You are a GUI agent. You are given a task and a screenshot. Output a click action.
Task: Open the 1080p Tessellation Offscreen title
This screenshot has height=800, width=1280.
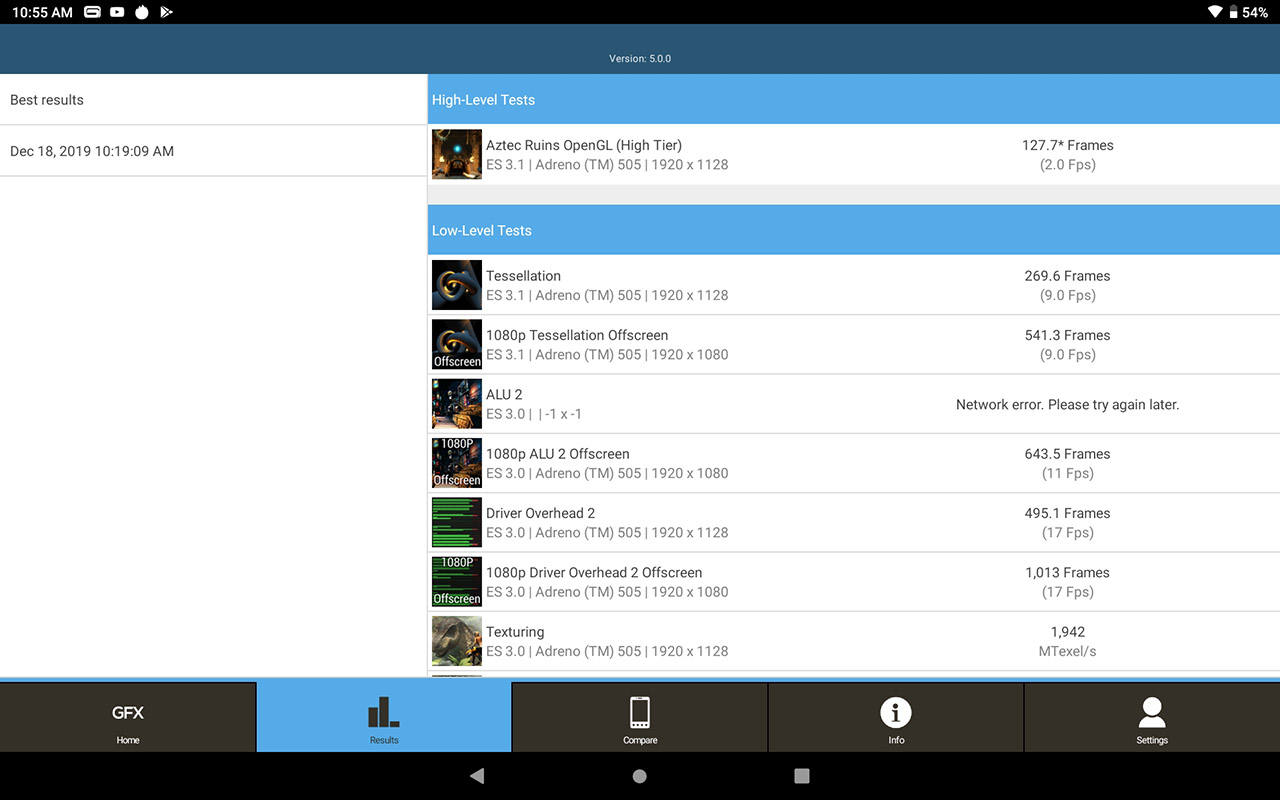pos(577,335)
